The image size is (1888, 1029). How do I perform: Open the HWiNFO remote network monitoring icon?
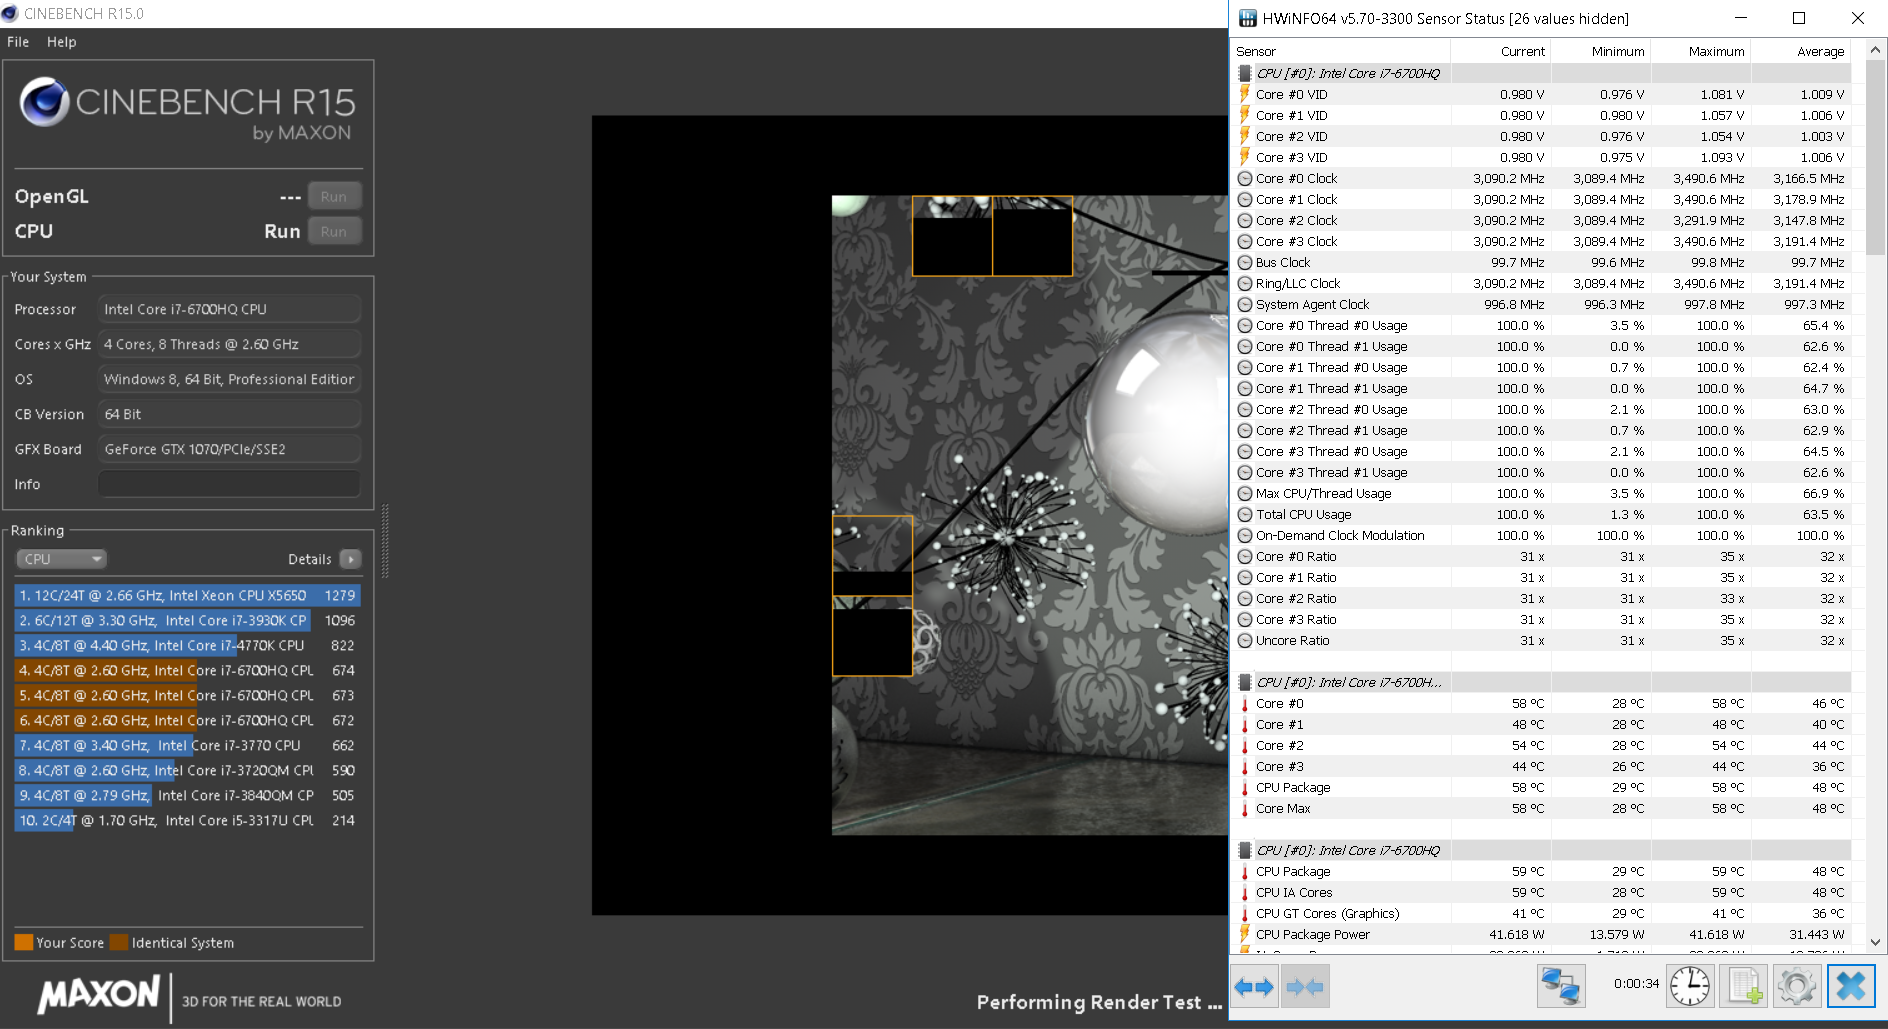pos(1561,986)
